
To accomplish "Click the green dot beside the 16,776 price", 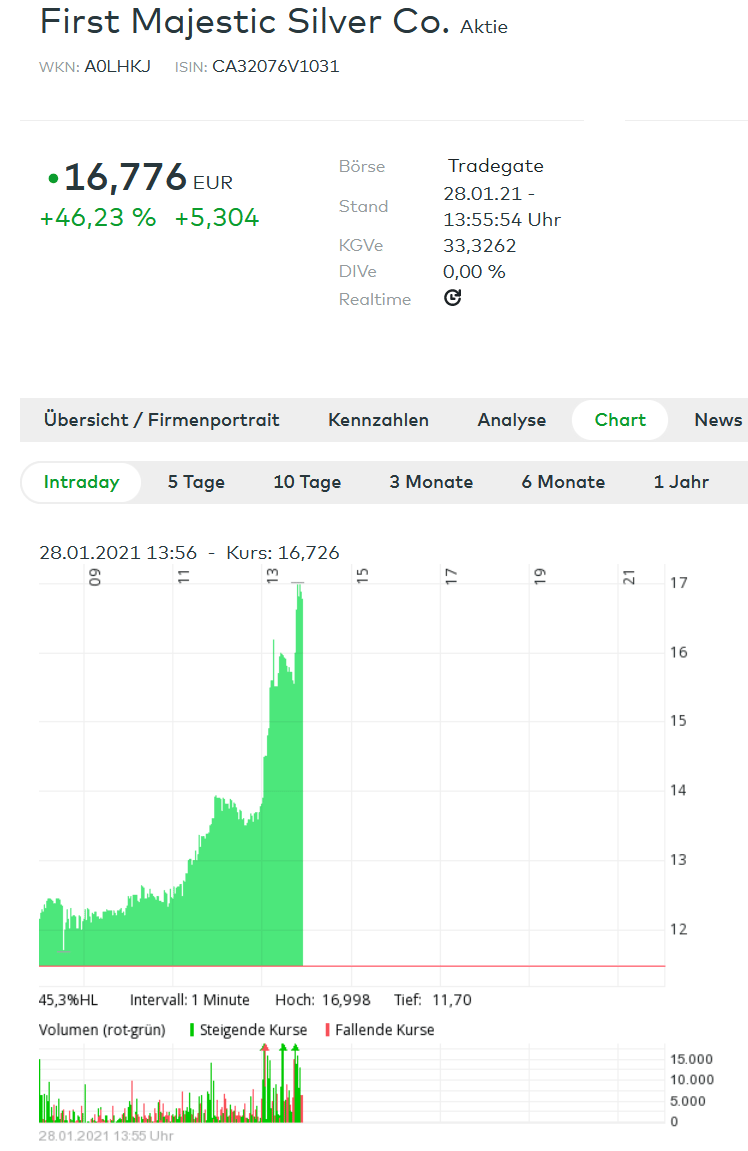I will 53,179.
